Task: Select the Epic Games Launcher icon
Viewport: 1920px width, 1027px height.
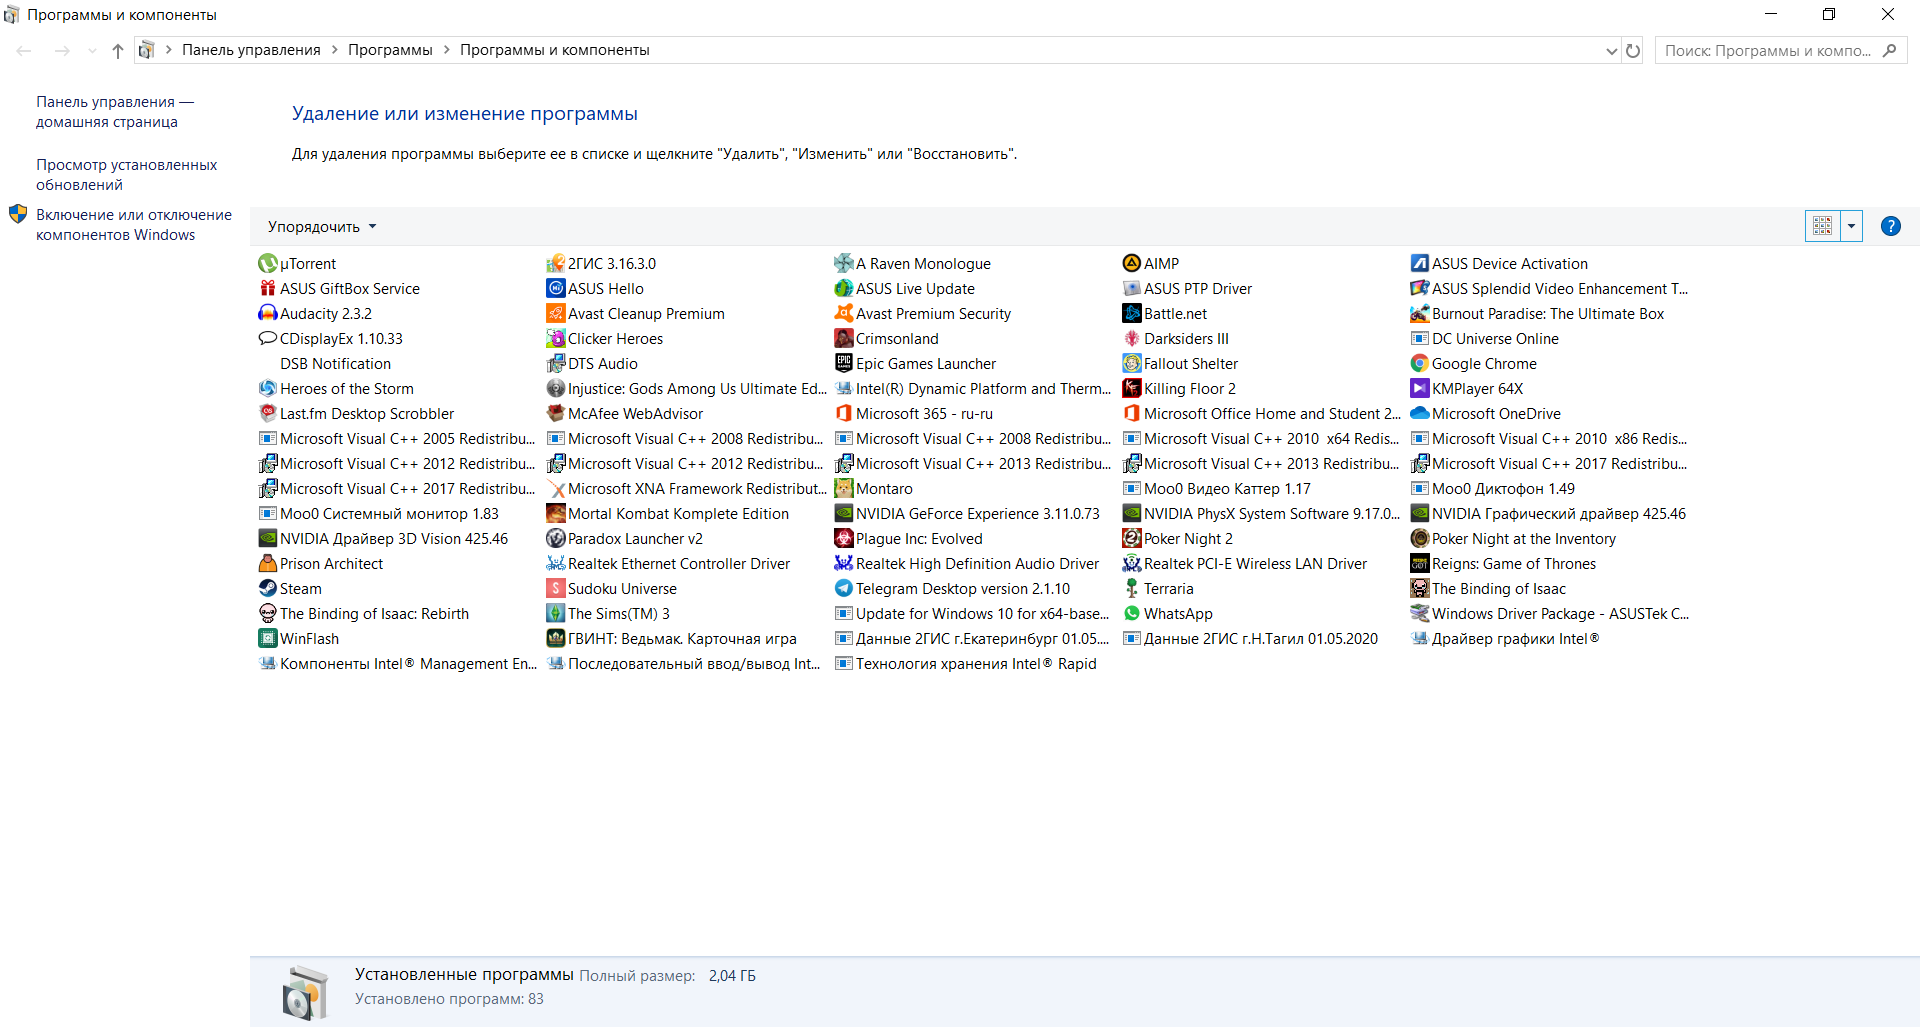Action: tap(843, 364)
